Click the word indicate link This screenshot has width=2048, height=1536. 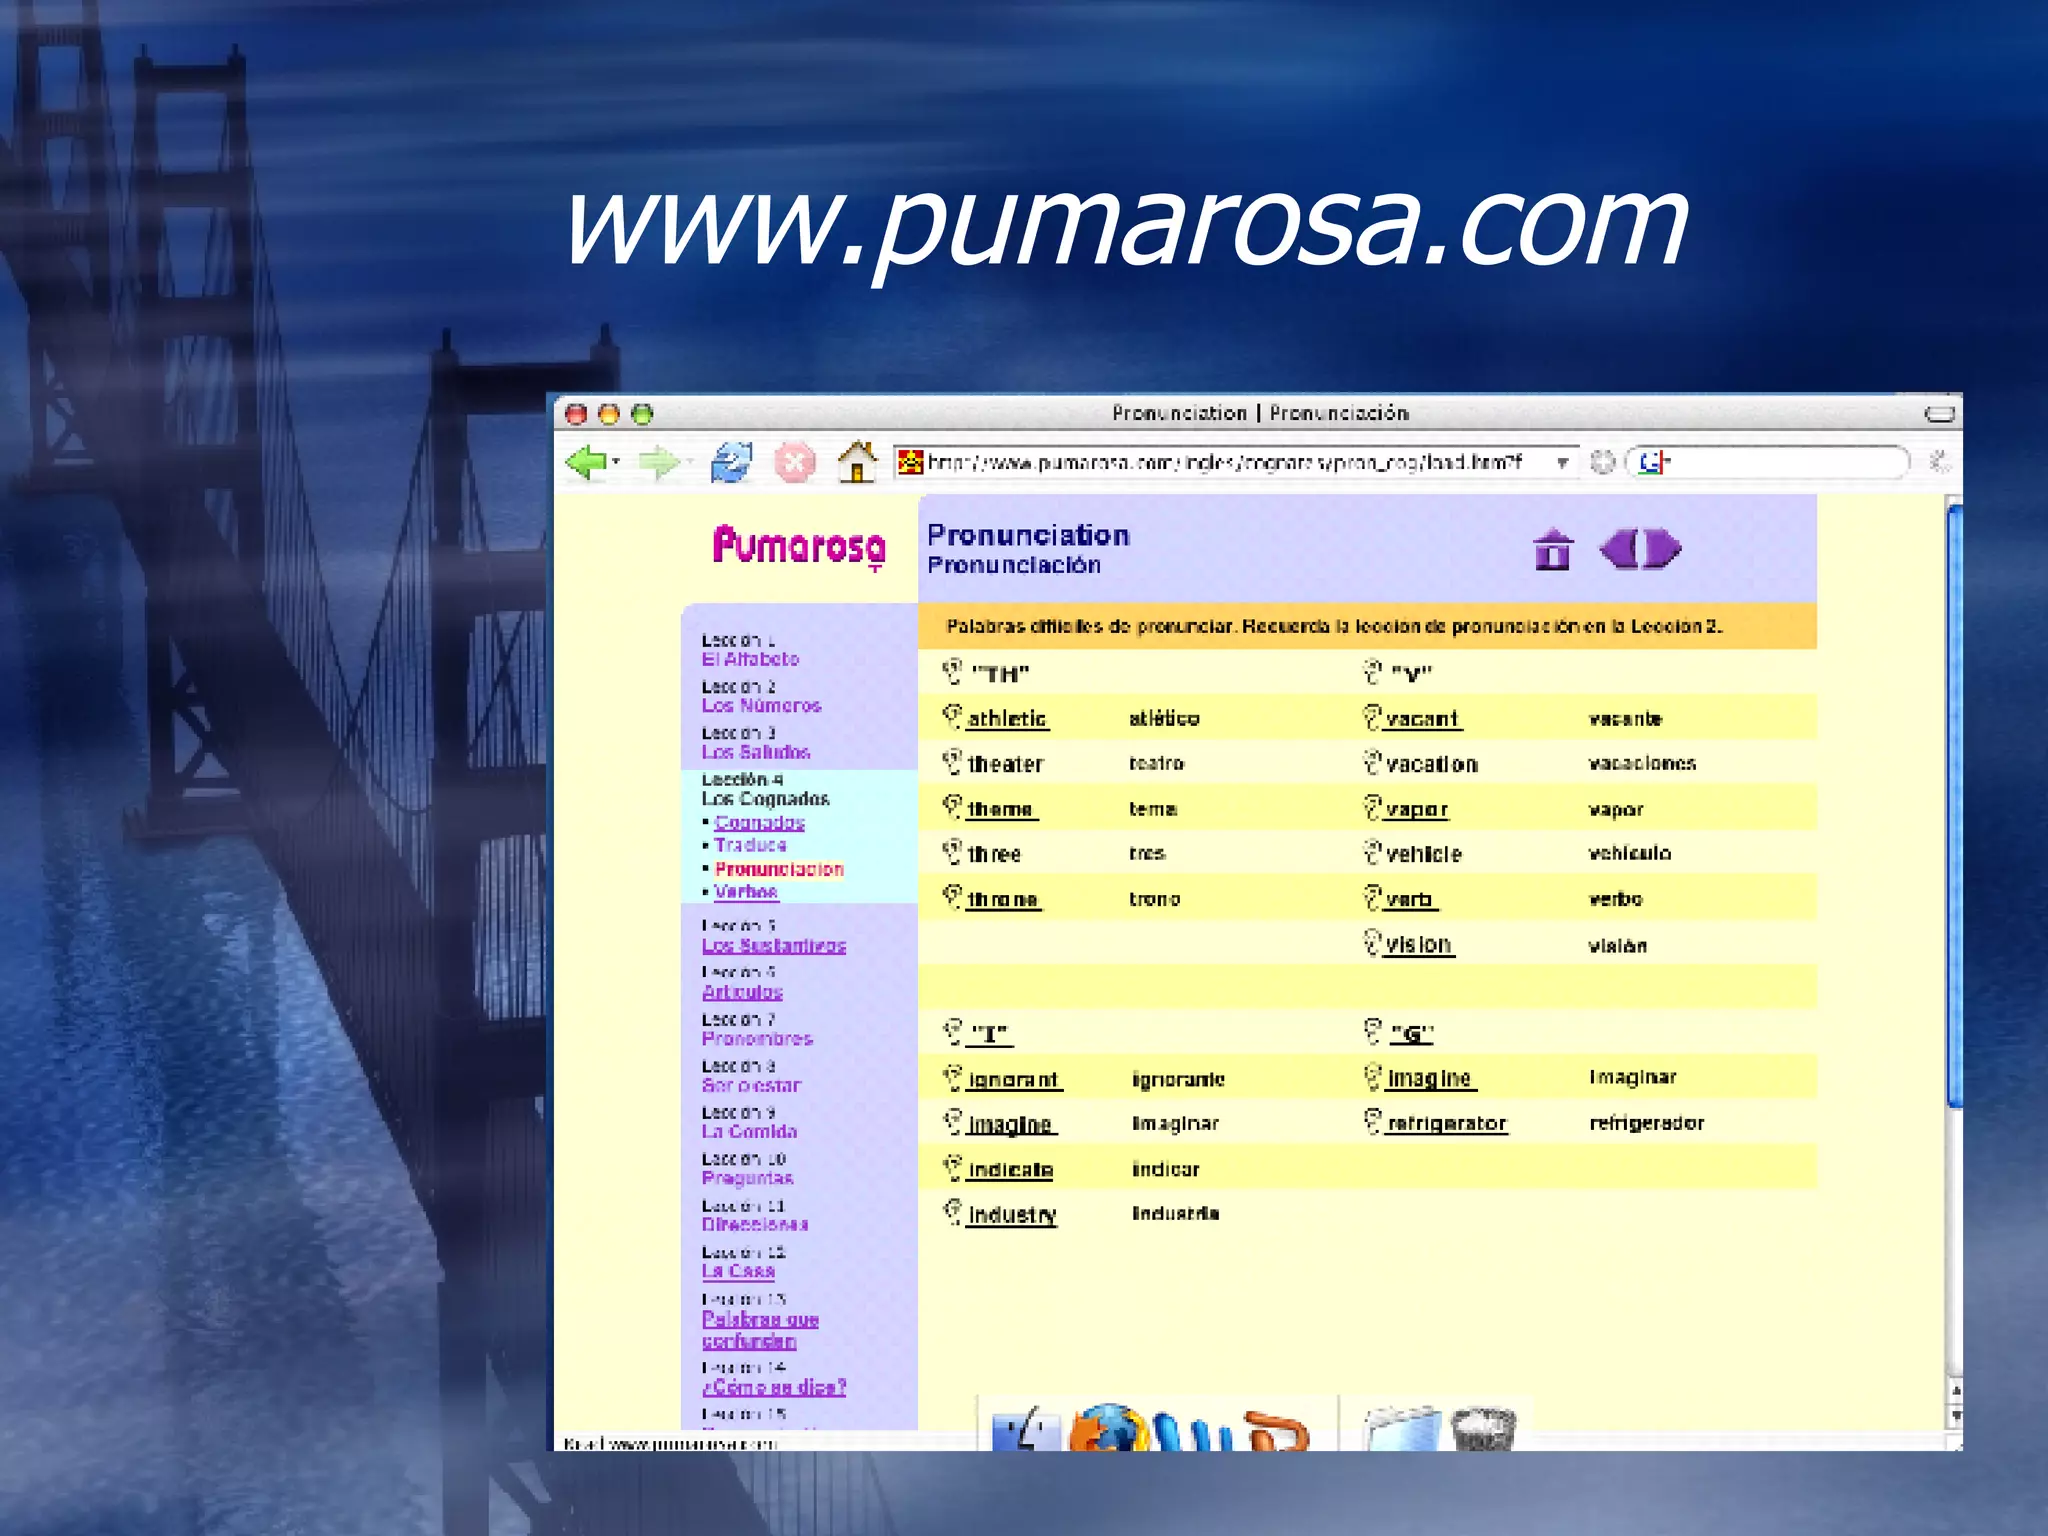pyautogui.click(x=1010, y=1170)
